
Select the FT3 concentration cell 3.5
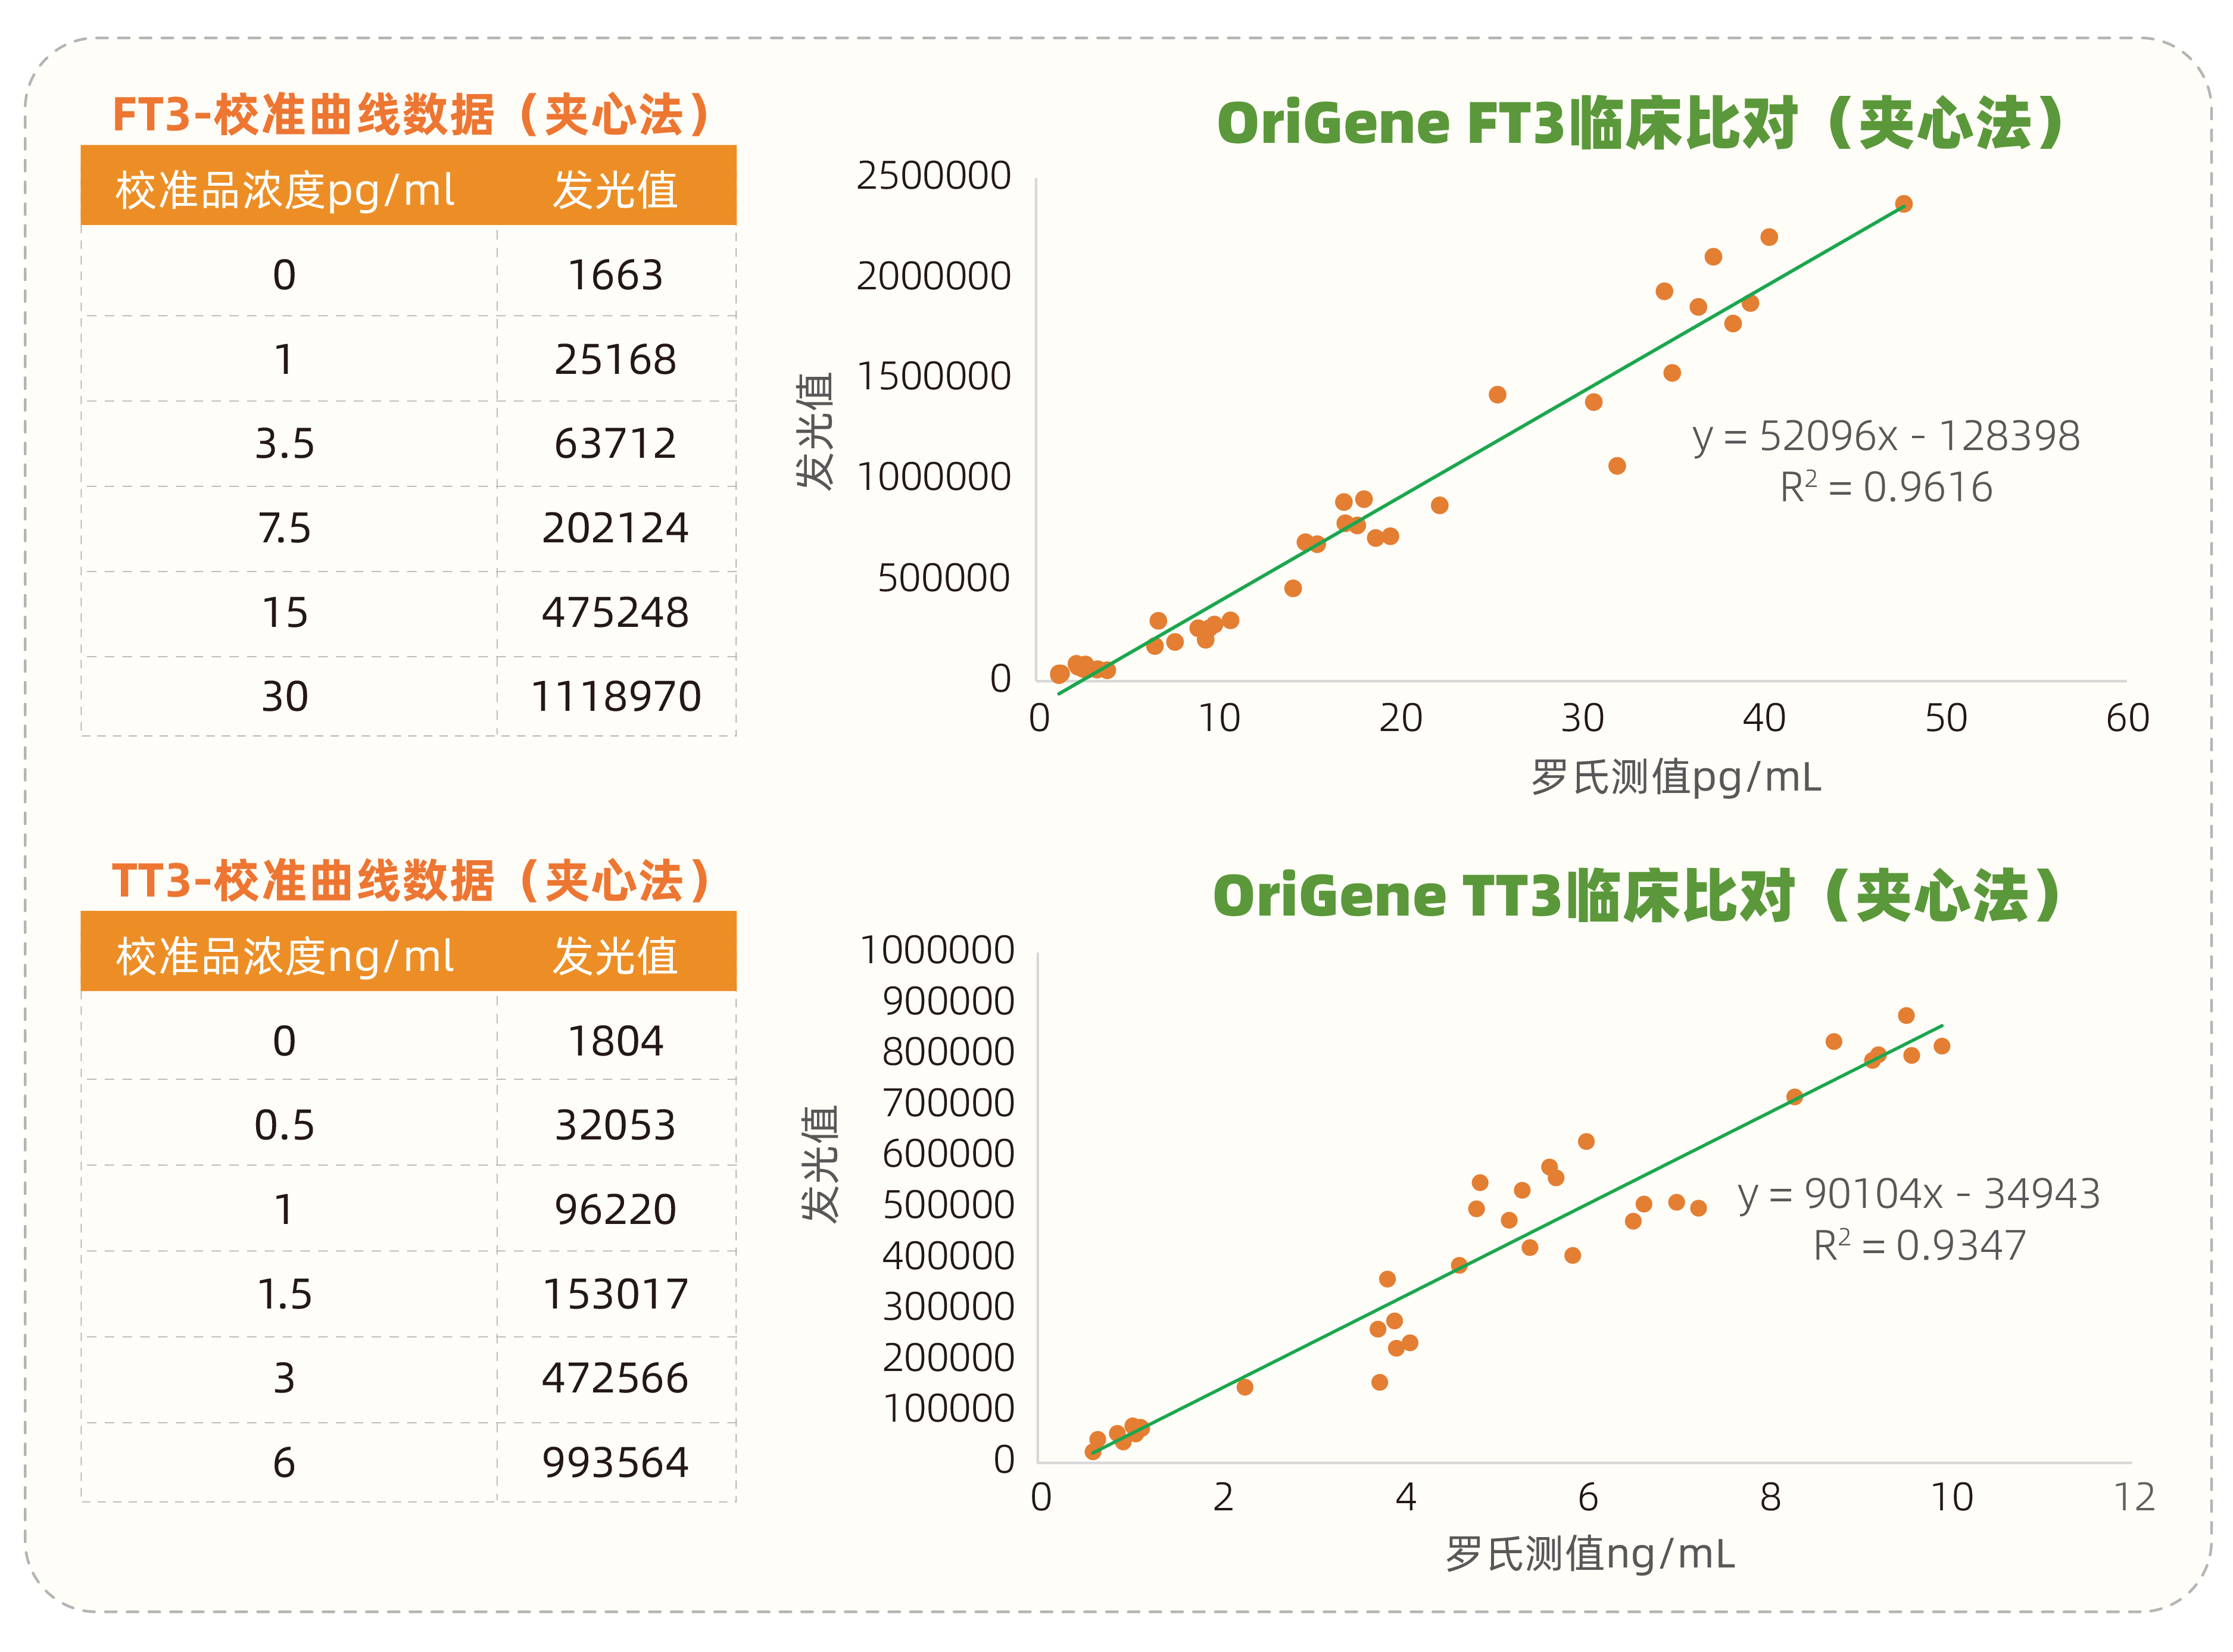tap(285, 443)
